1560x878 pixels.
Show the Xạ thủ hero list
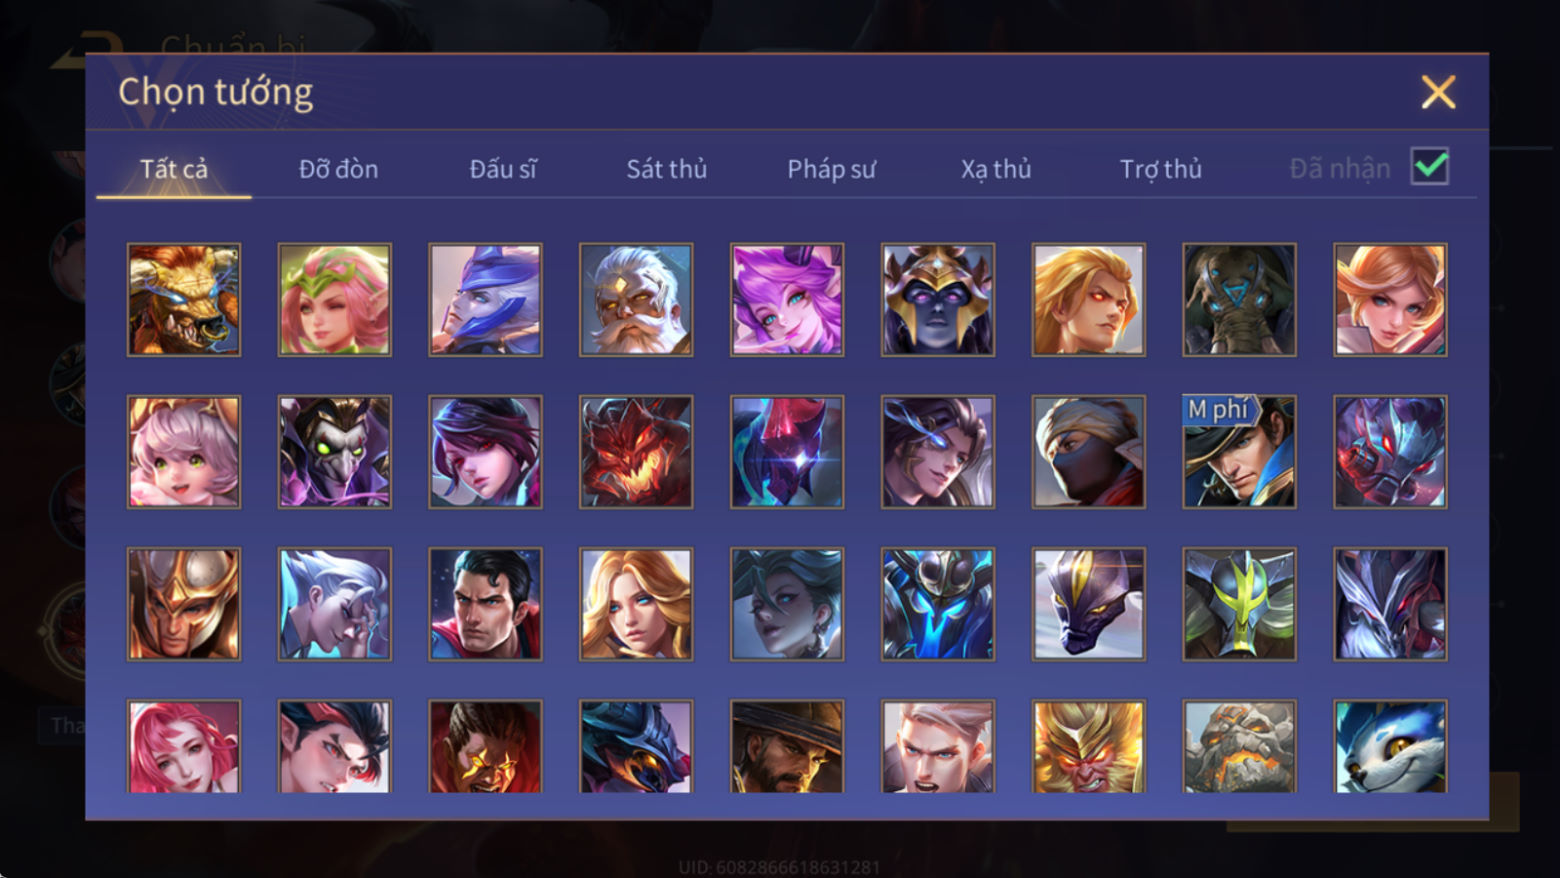pyautogui.click(x=996, y=169)
